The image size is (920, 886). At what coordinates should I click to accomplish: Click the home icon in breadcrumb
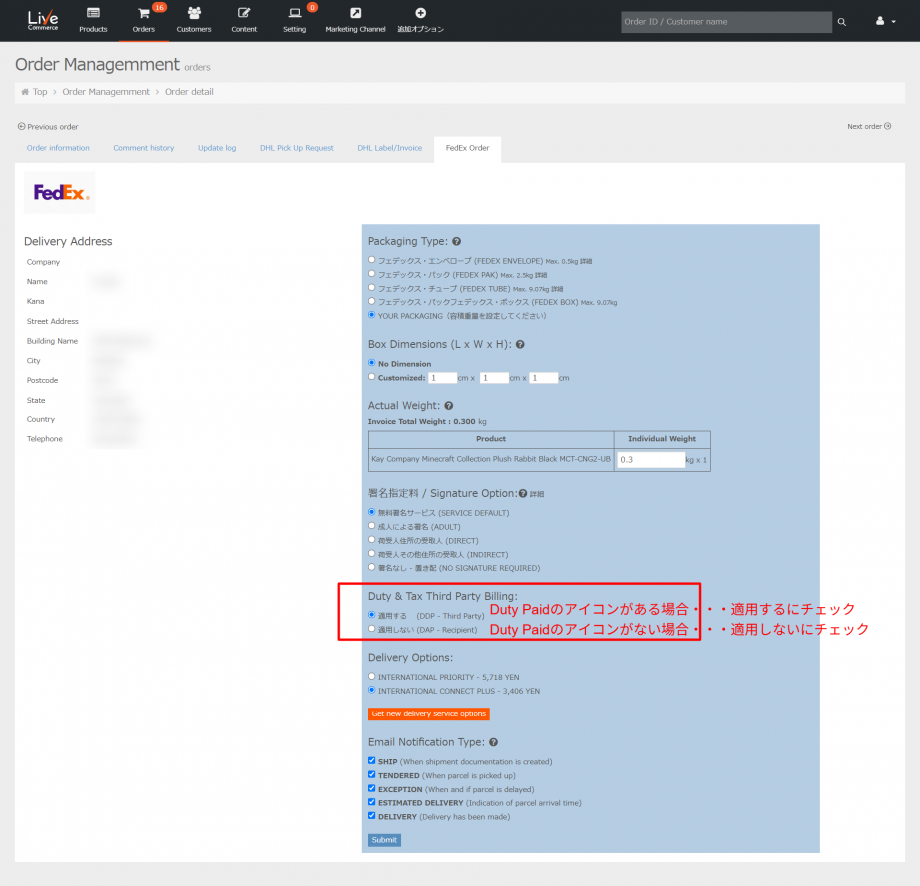pyautogui.click(x=25, y=92)
